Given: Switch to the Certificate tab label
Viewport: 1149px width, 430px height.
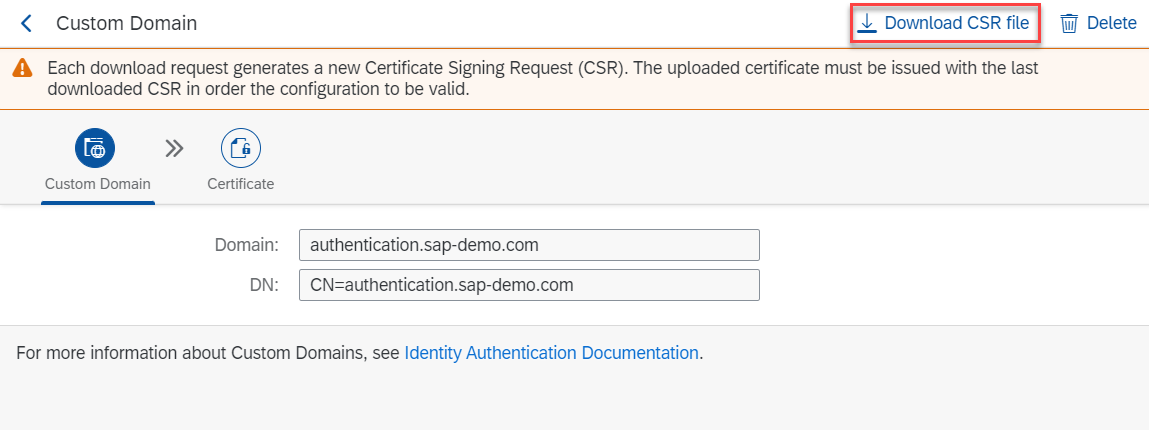Looking at the screenshot, I should tap(240, 184).
